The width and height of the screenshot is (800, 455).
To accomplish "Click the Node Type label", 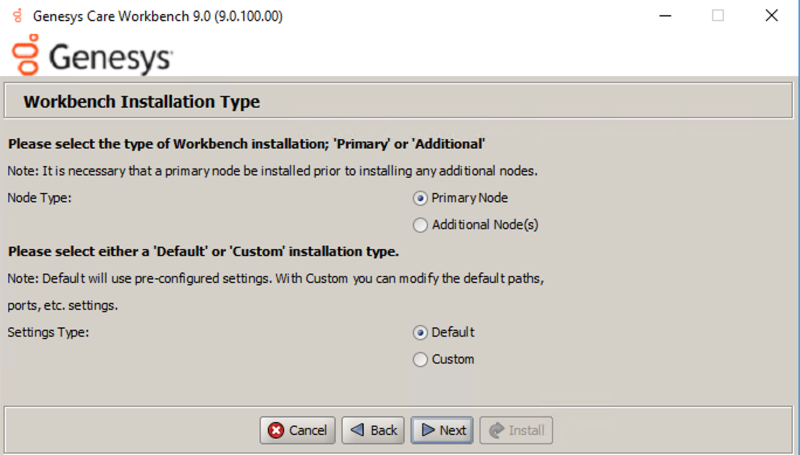I will (x=40, y=198).
